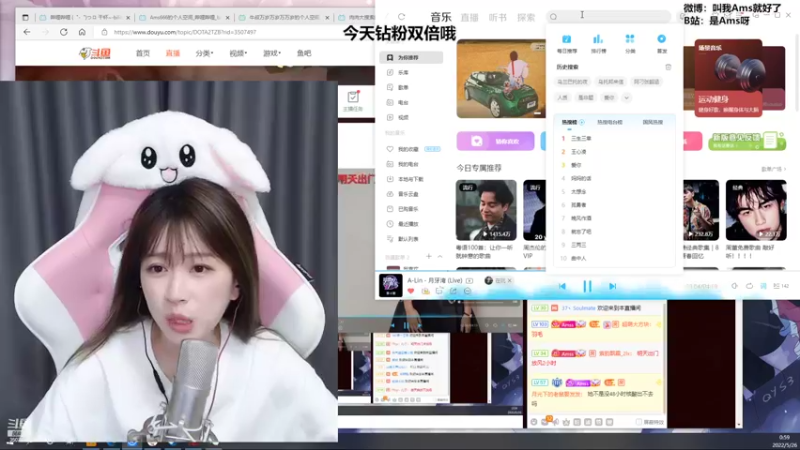Open the playlist card showing 22.1万 plays

coord(756,210)
